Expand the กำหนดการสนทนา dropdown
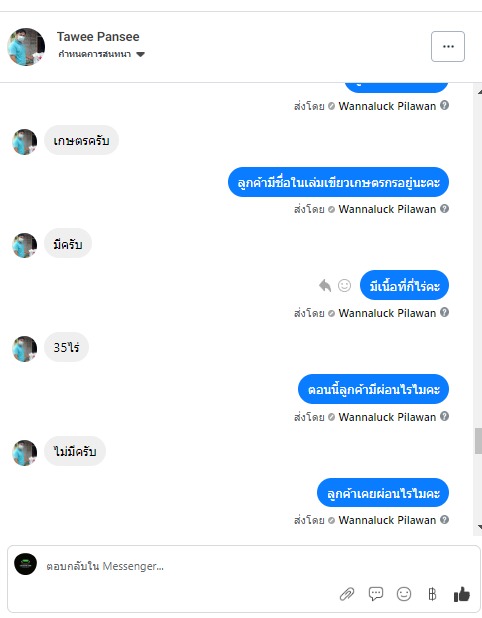Viewport: 482px width, 618px height. 101,54
